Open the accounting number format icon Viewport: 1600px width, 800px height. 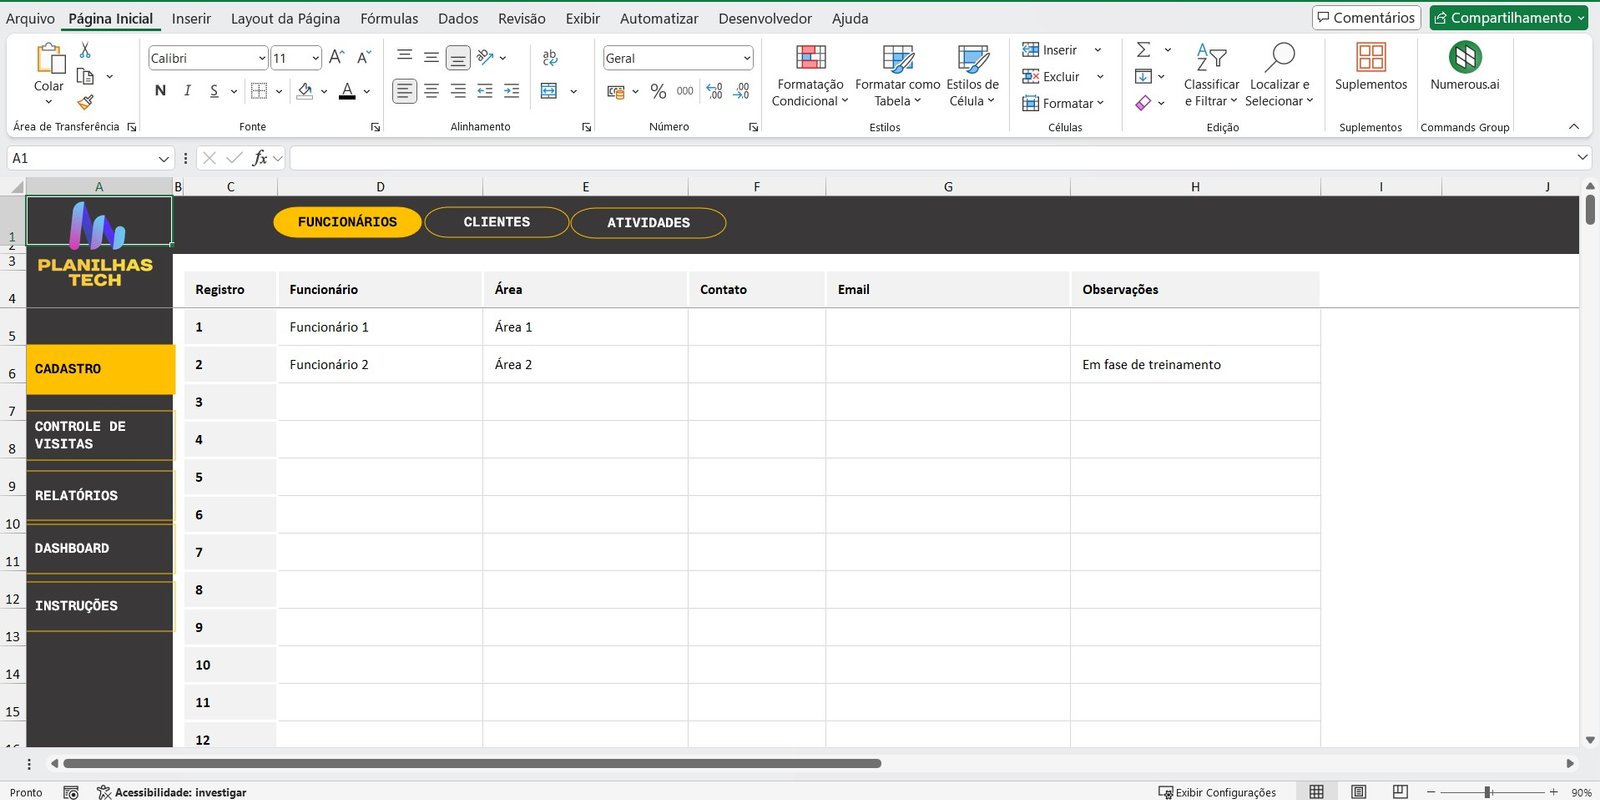coord(616,91)
